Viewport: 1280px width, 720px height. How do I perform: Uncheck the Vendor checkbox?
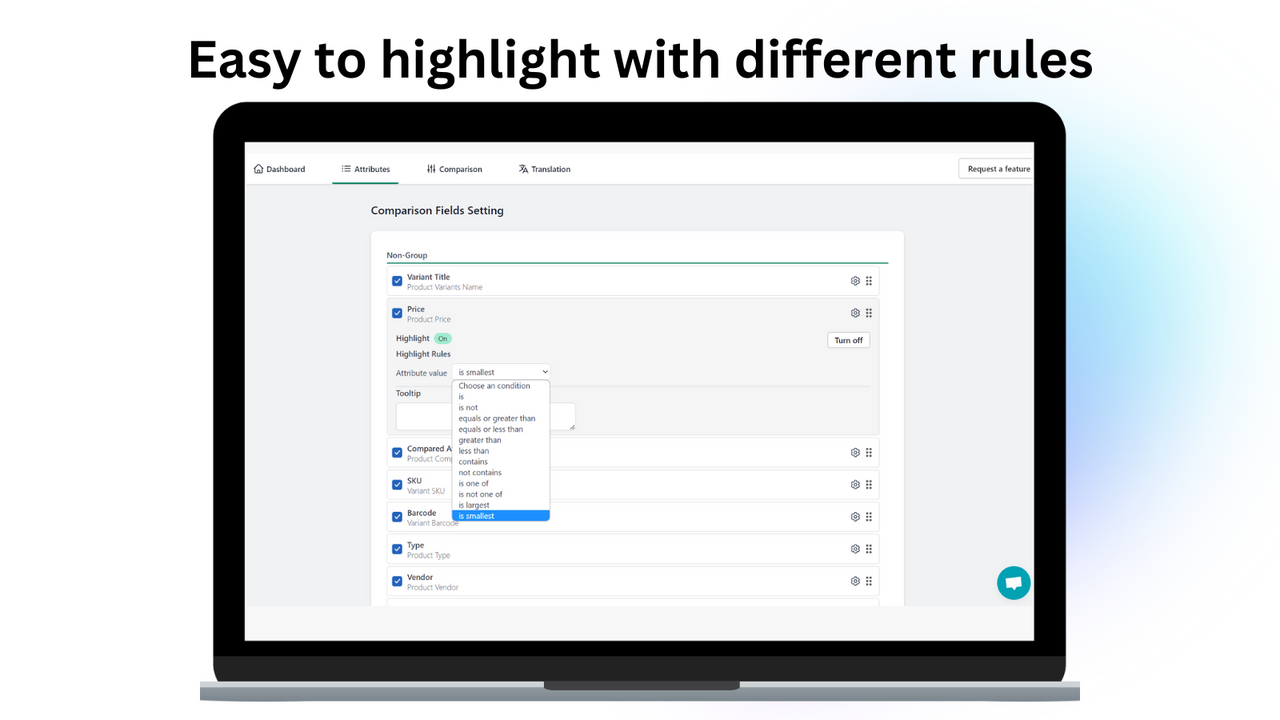(x=397, y=581)
